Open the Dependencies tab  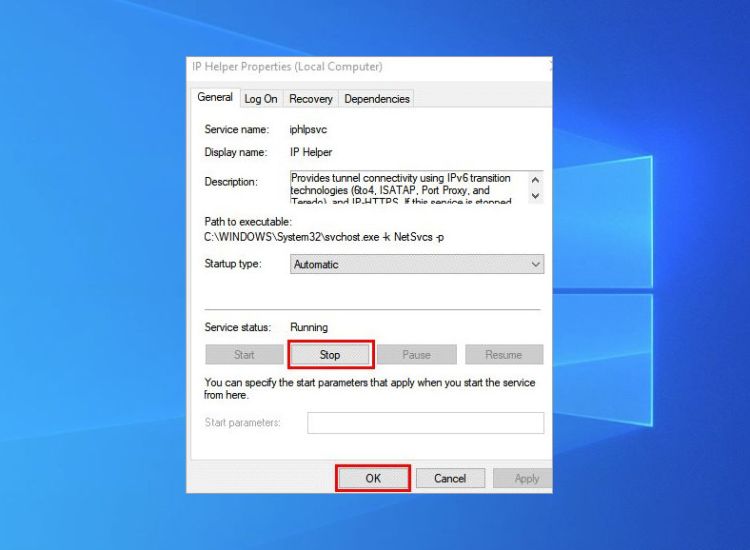coord(377,99)
